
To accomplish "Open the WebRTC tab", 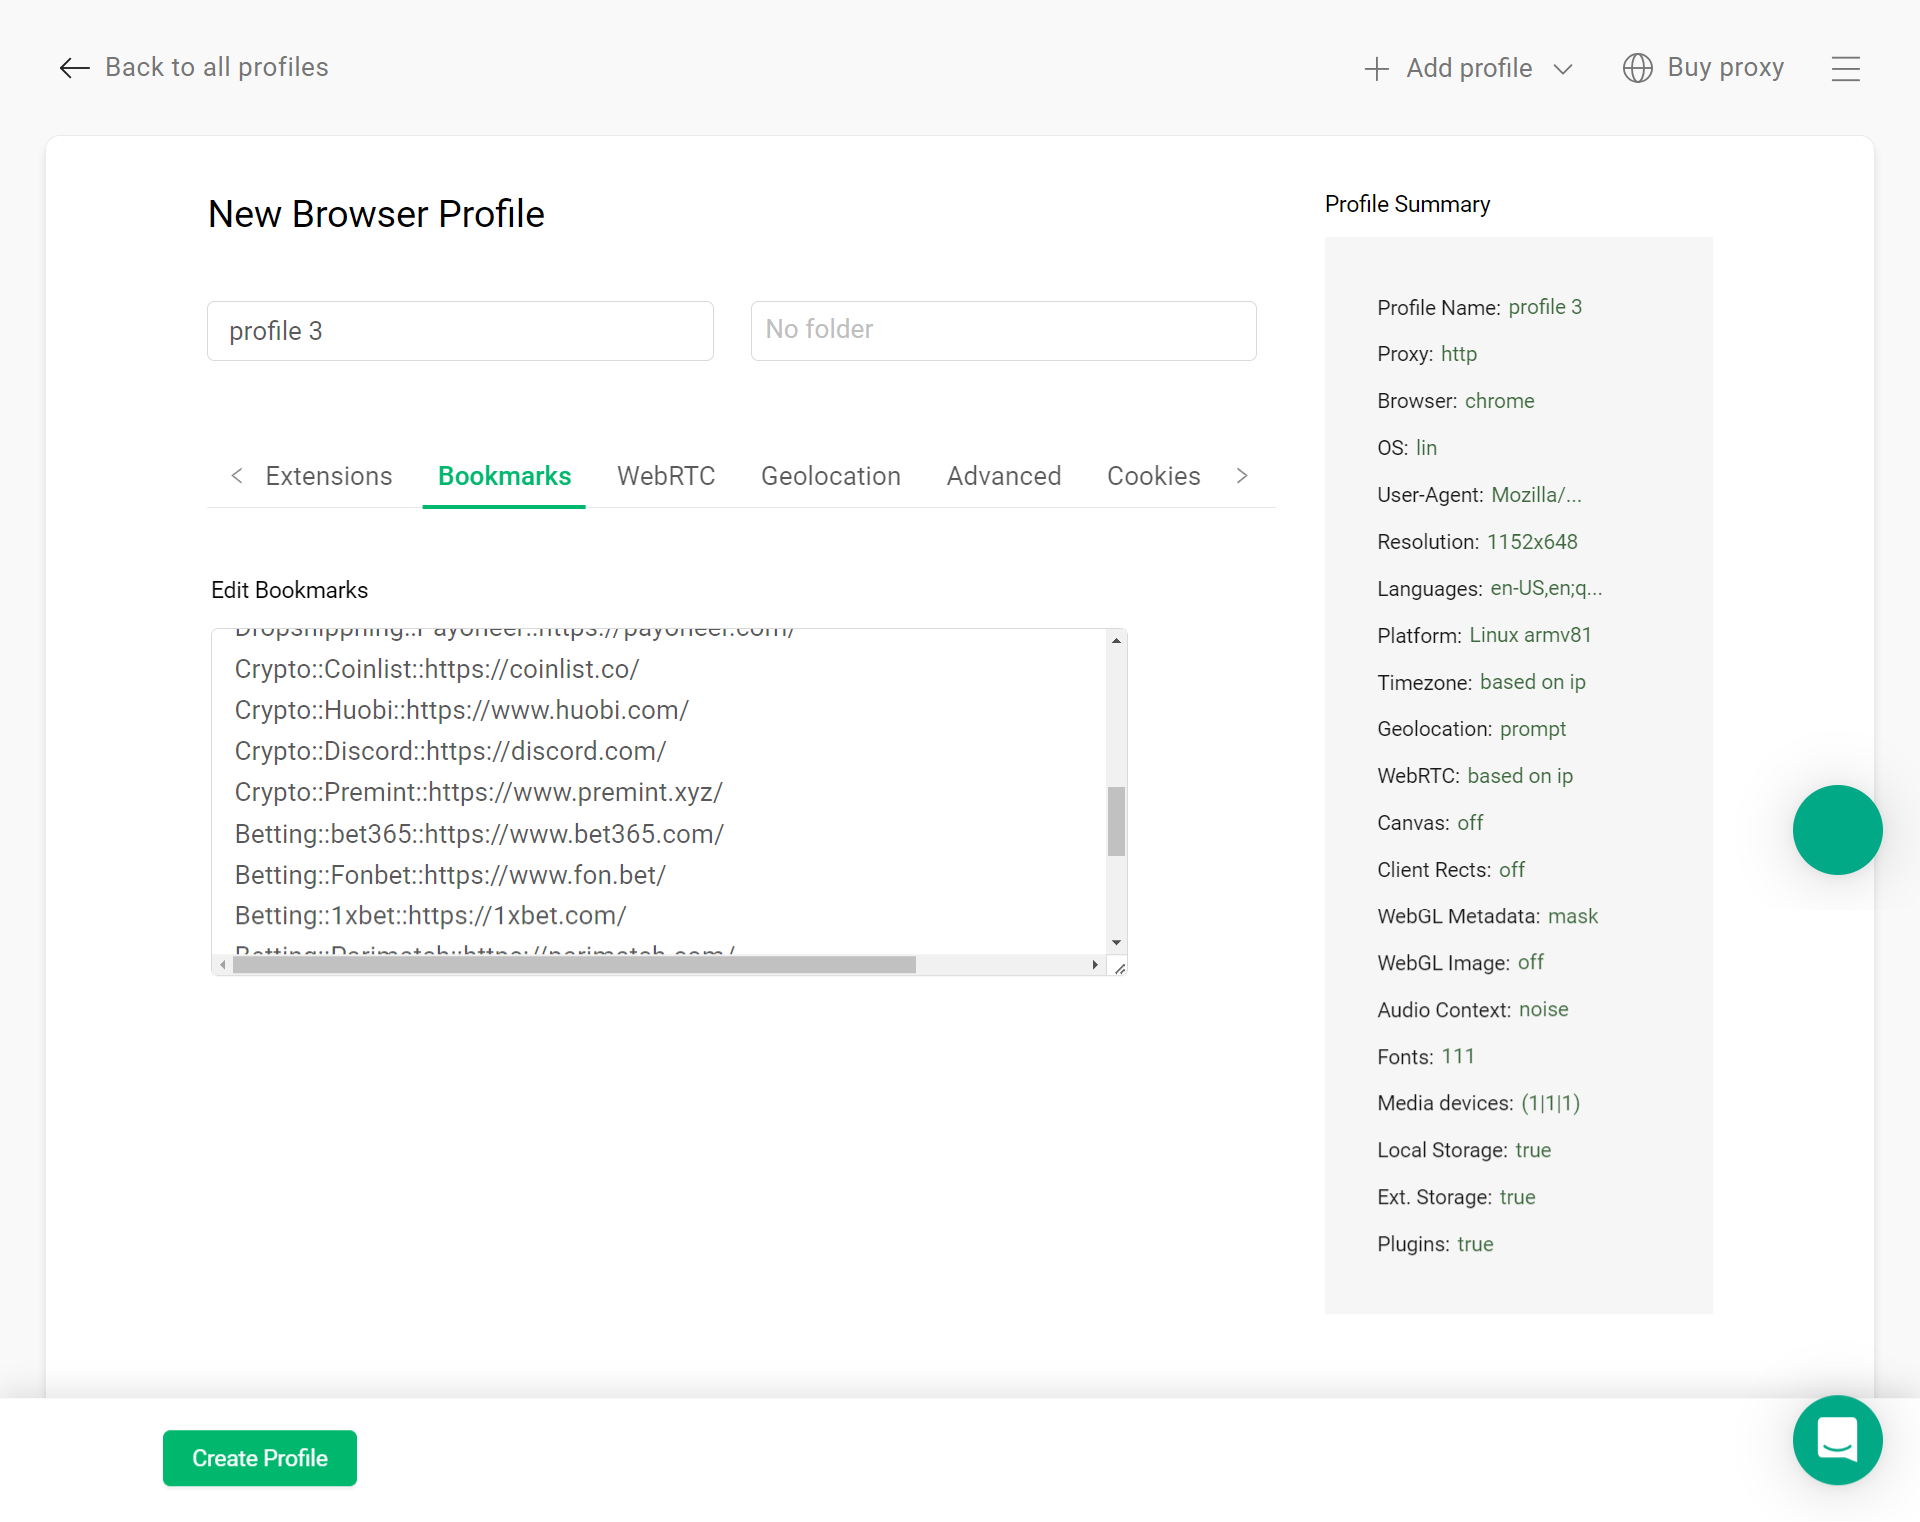I will [666, 476].
